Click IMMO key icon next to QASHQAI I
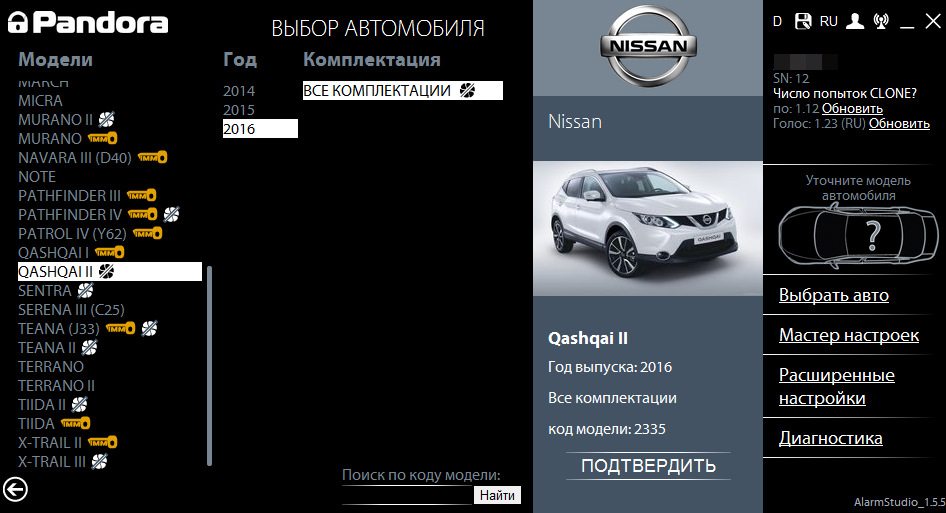Screen dimensions: 946x513 (109, 252)
